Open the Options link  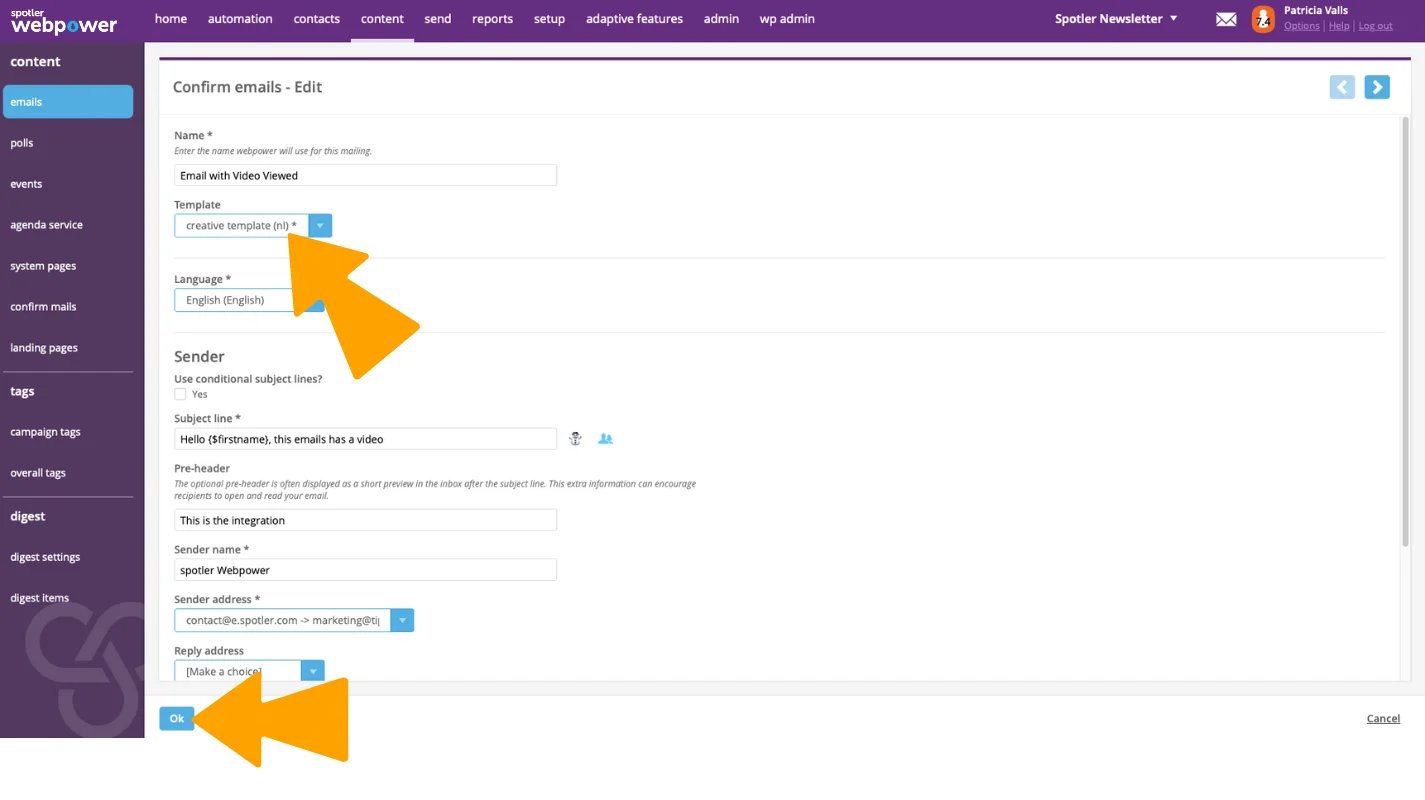[1302, 26]
